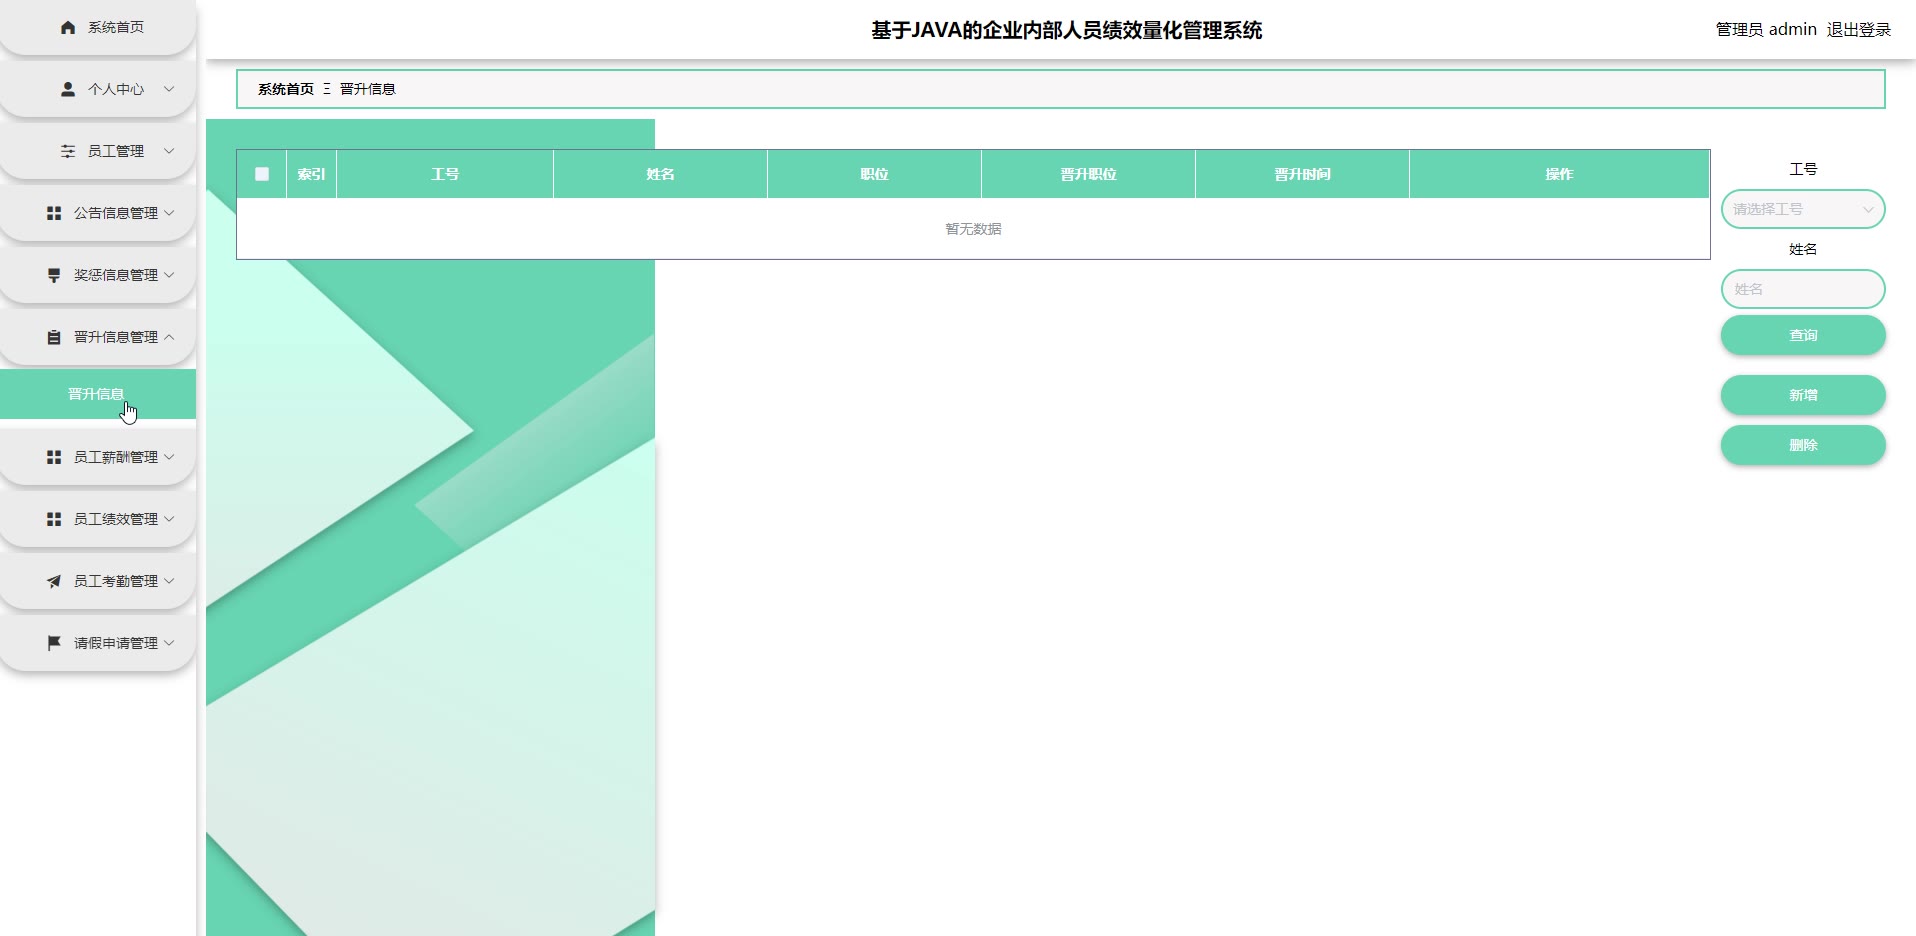The image size is (1916, 936).
Task: Click the 删除 delete button
Action: (x=1803, y=445)
